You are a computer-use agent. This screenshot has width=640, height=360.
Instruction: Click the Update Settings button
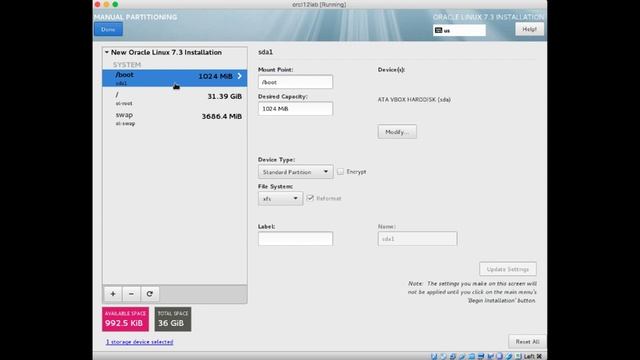[508, 269]
